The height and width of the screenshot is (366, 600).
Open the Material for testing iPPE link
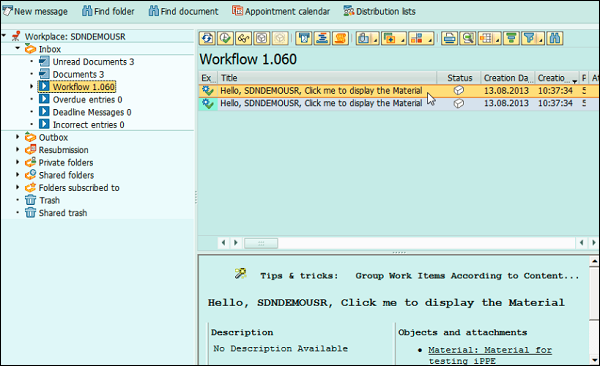tap(490, 355)
